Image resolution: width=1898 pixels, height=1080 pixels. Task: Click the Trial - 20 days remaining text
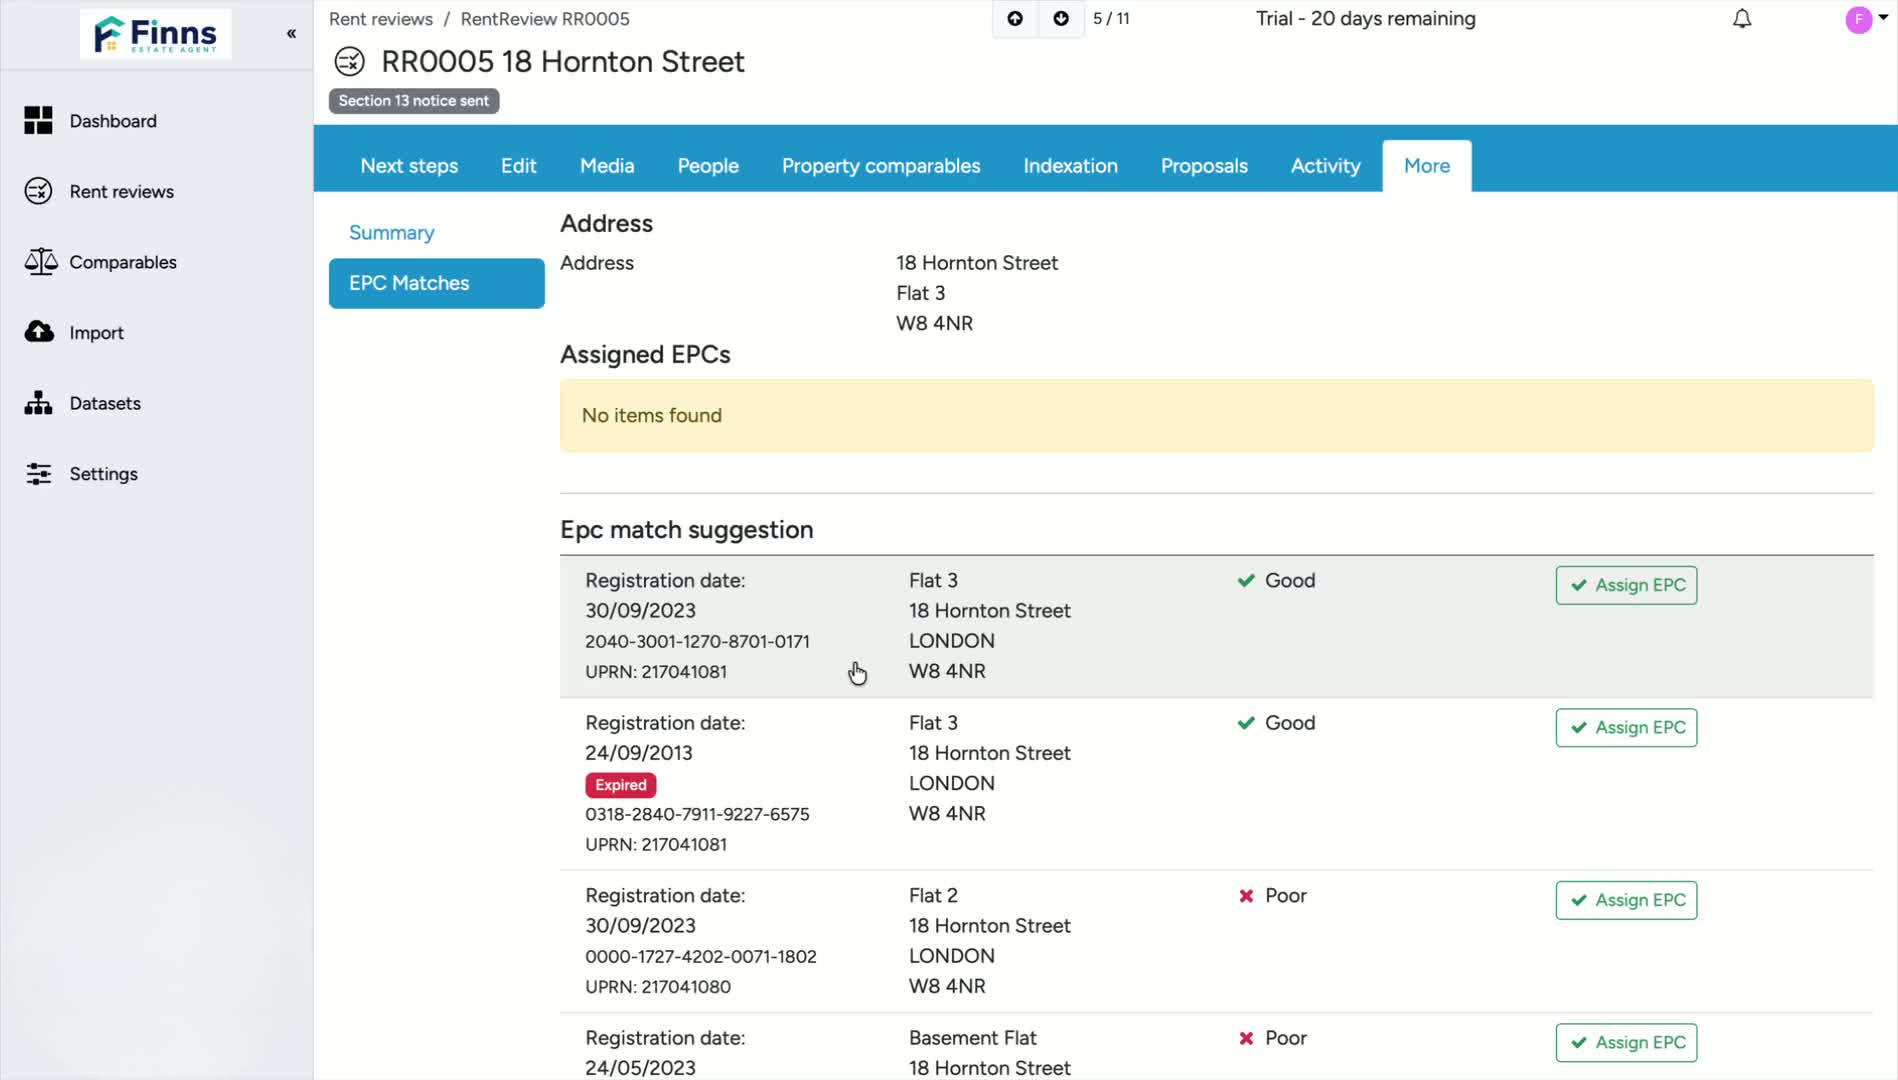coord(1366,19)
